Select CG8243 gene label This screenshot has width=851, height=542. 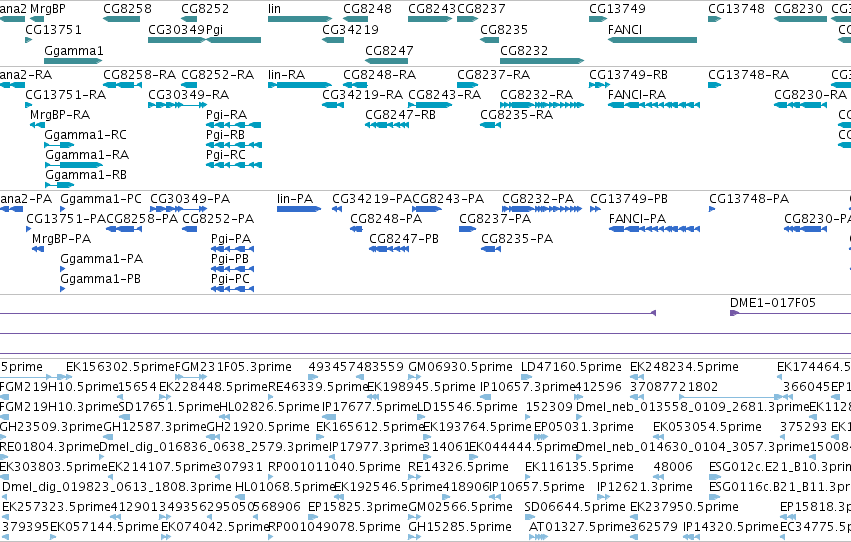432,9
